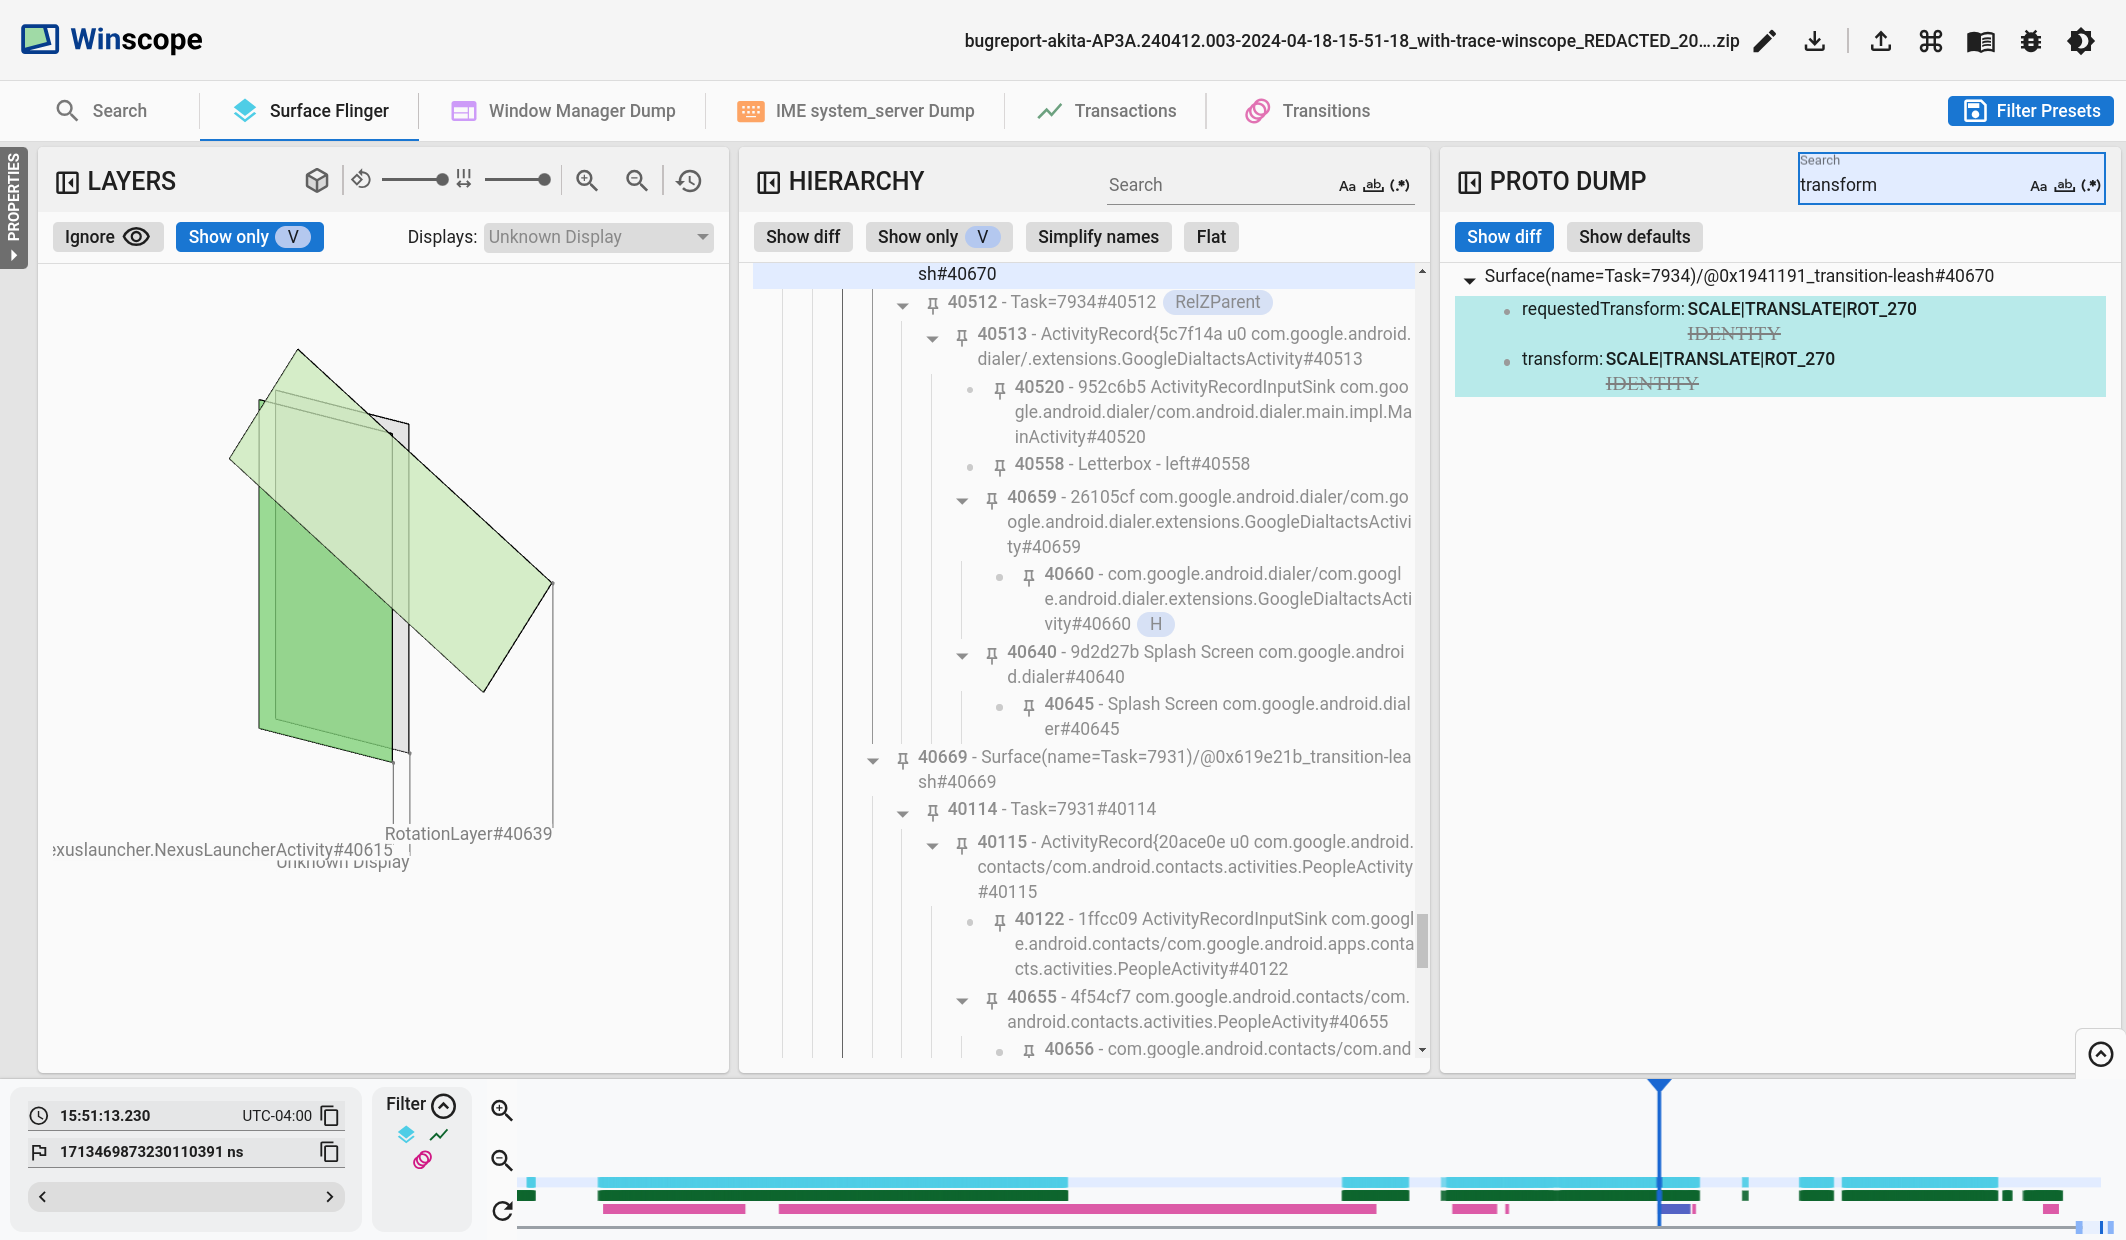Click the upload new trace icon
Viewport: 2126px width, 1240px height.
coord(1881,41)
